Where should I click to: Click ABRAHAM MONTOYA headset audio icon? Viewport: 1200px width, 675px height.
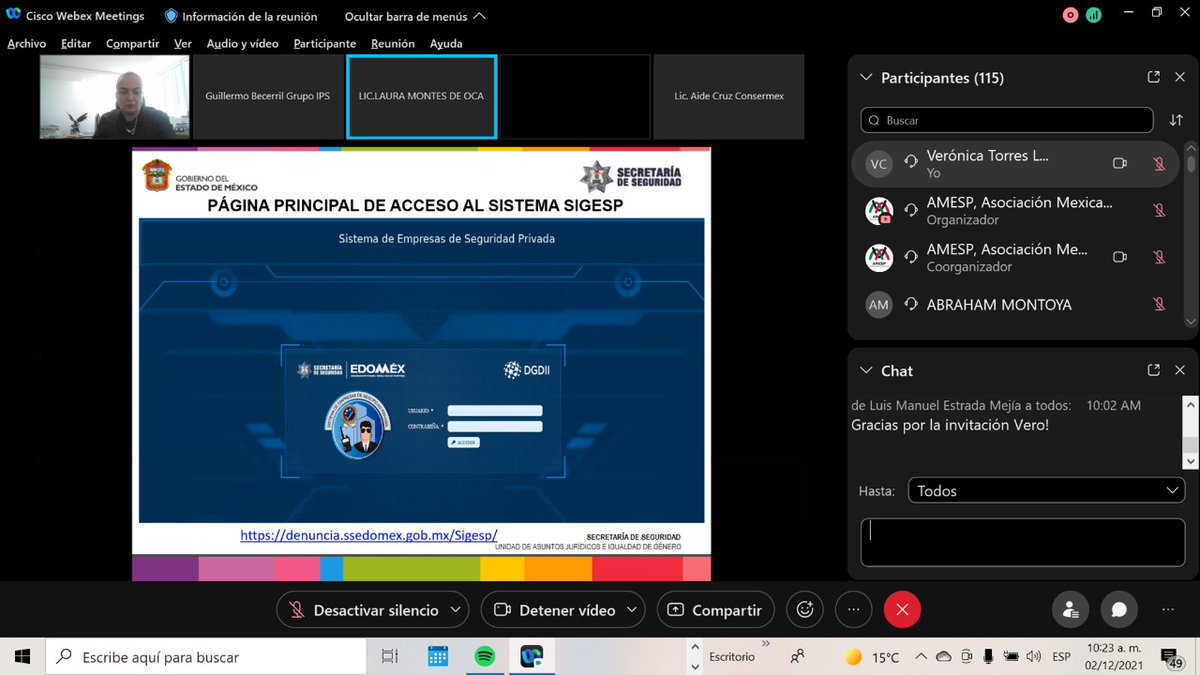click(911, 304)
